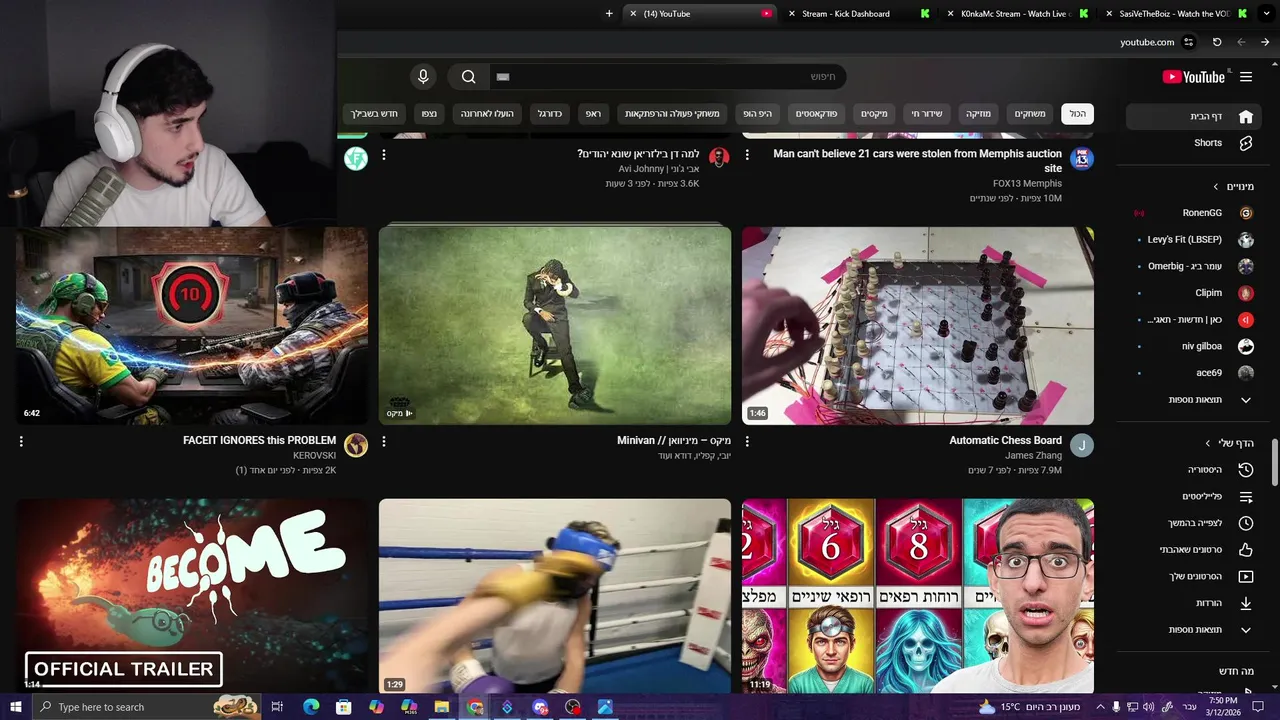Play the Automatic Chess Board thumbnail
Viewport: 1280px width, 720px height.
(918, 326)
